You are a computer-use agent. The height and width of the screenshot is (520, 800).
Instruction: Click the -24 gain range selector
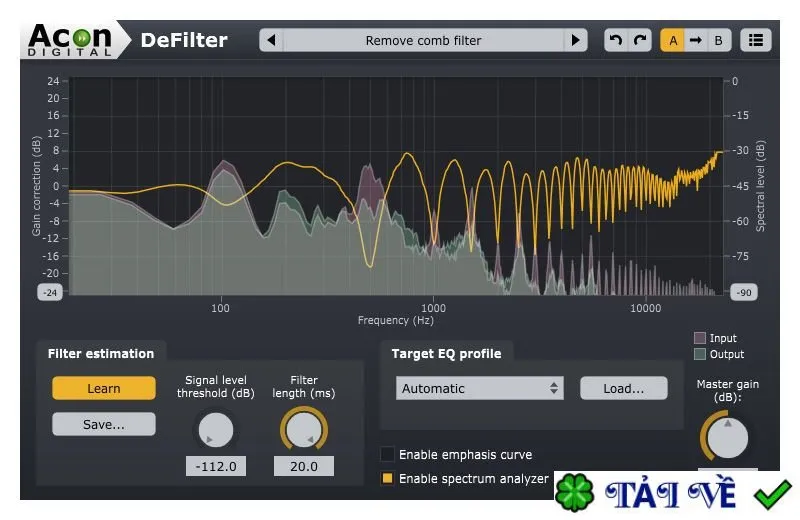(50, 292)
